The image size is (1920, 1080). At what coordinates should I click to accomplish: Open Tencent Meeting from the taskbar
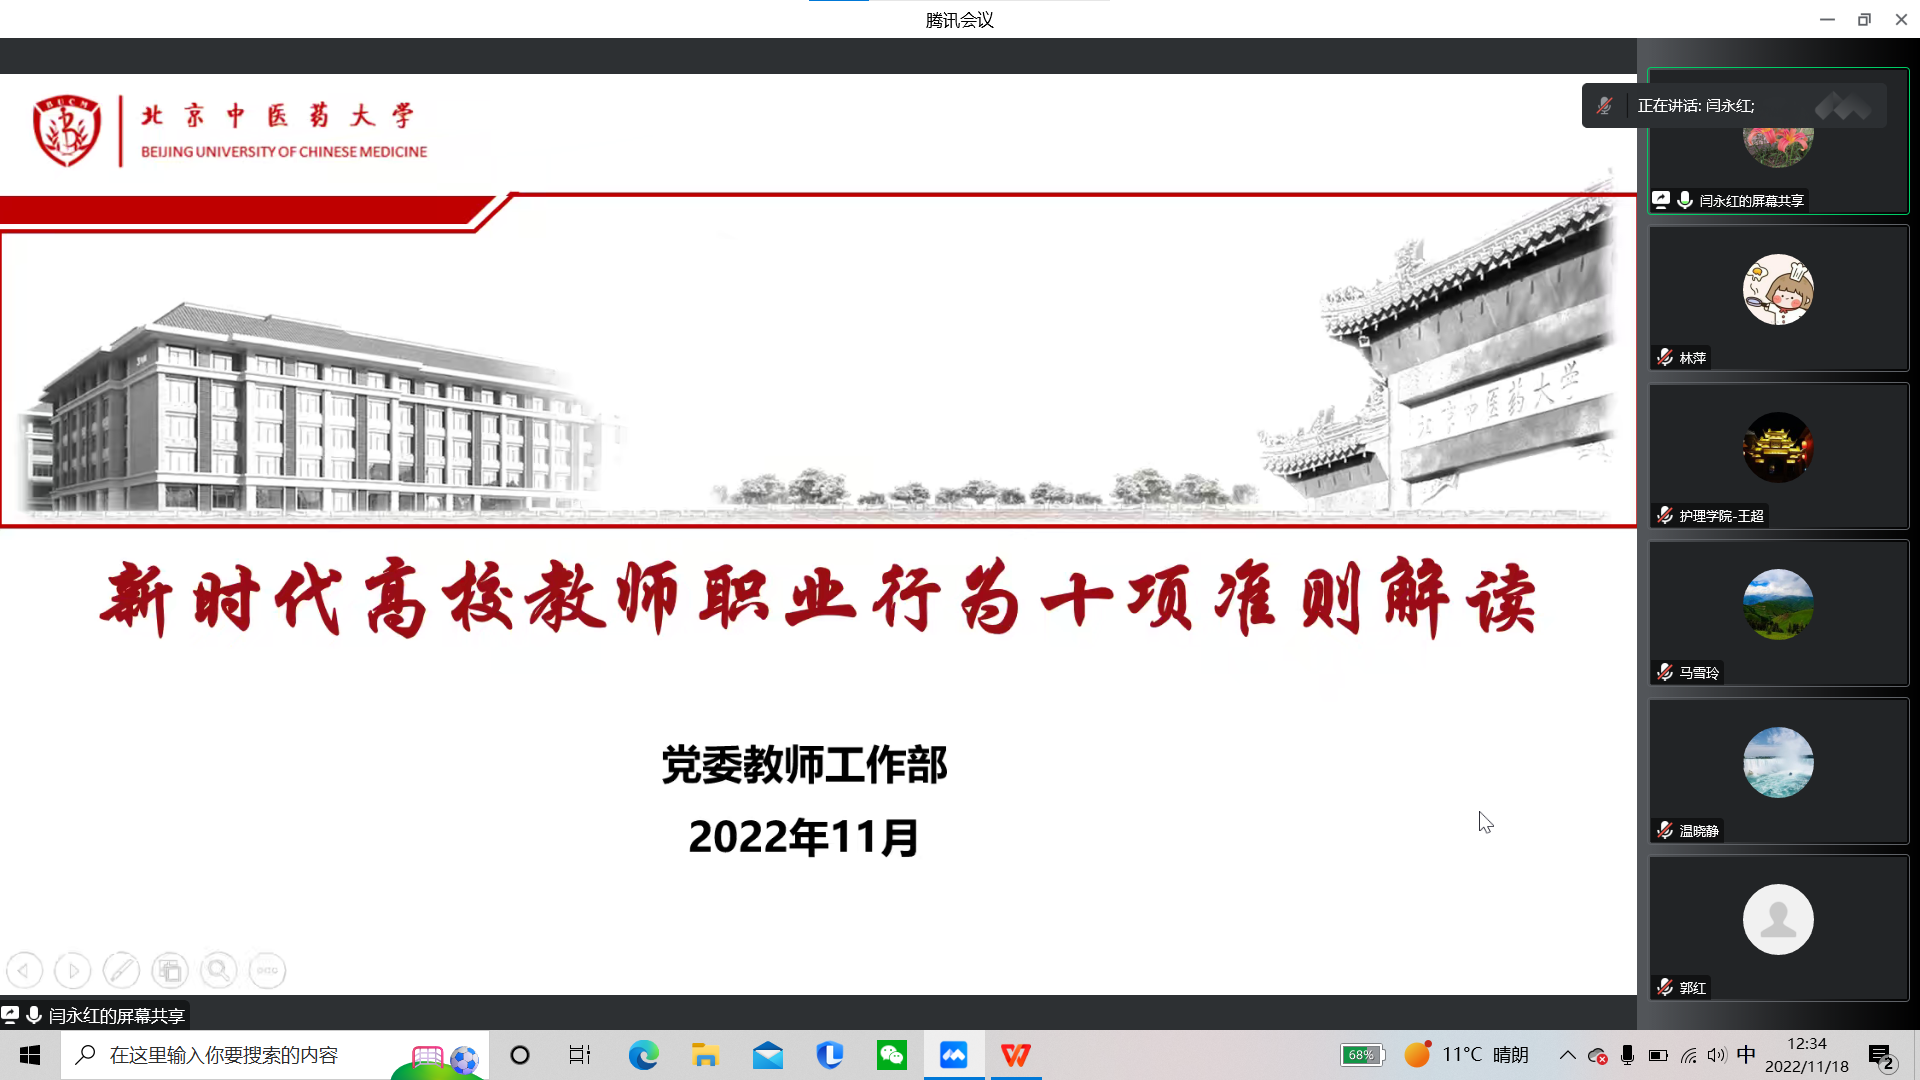(953, 1055)
